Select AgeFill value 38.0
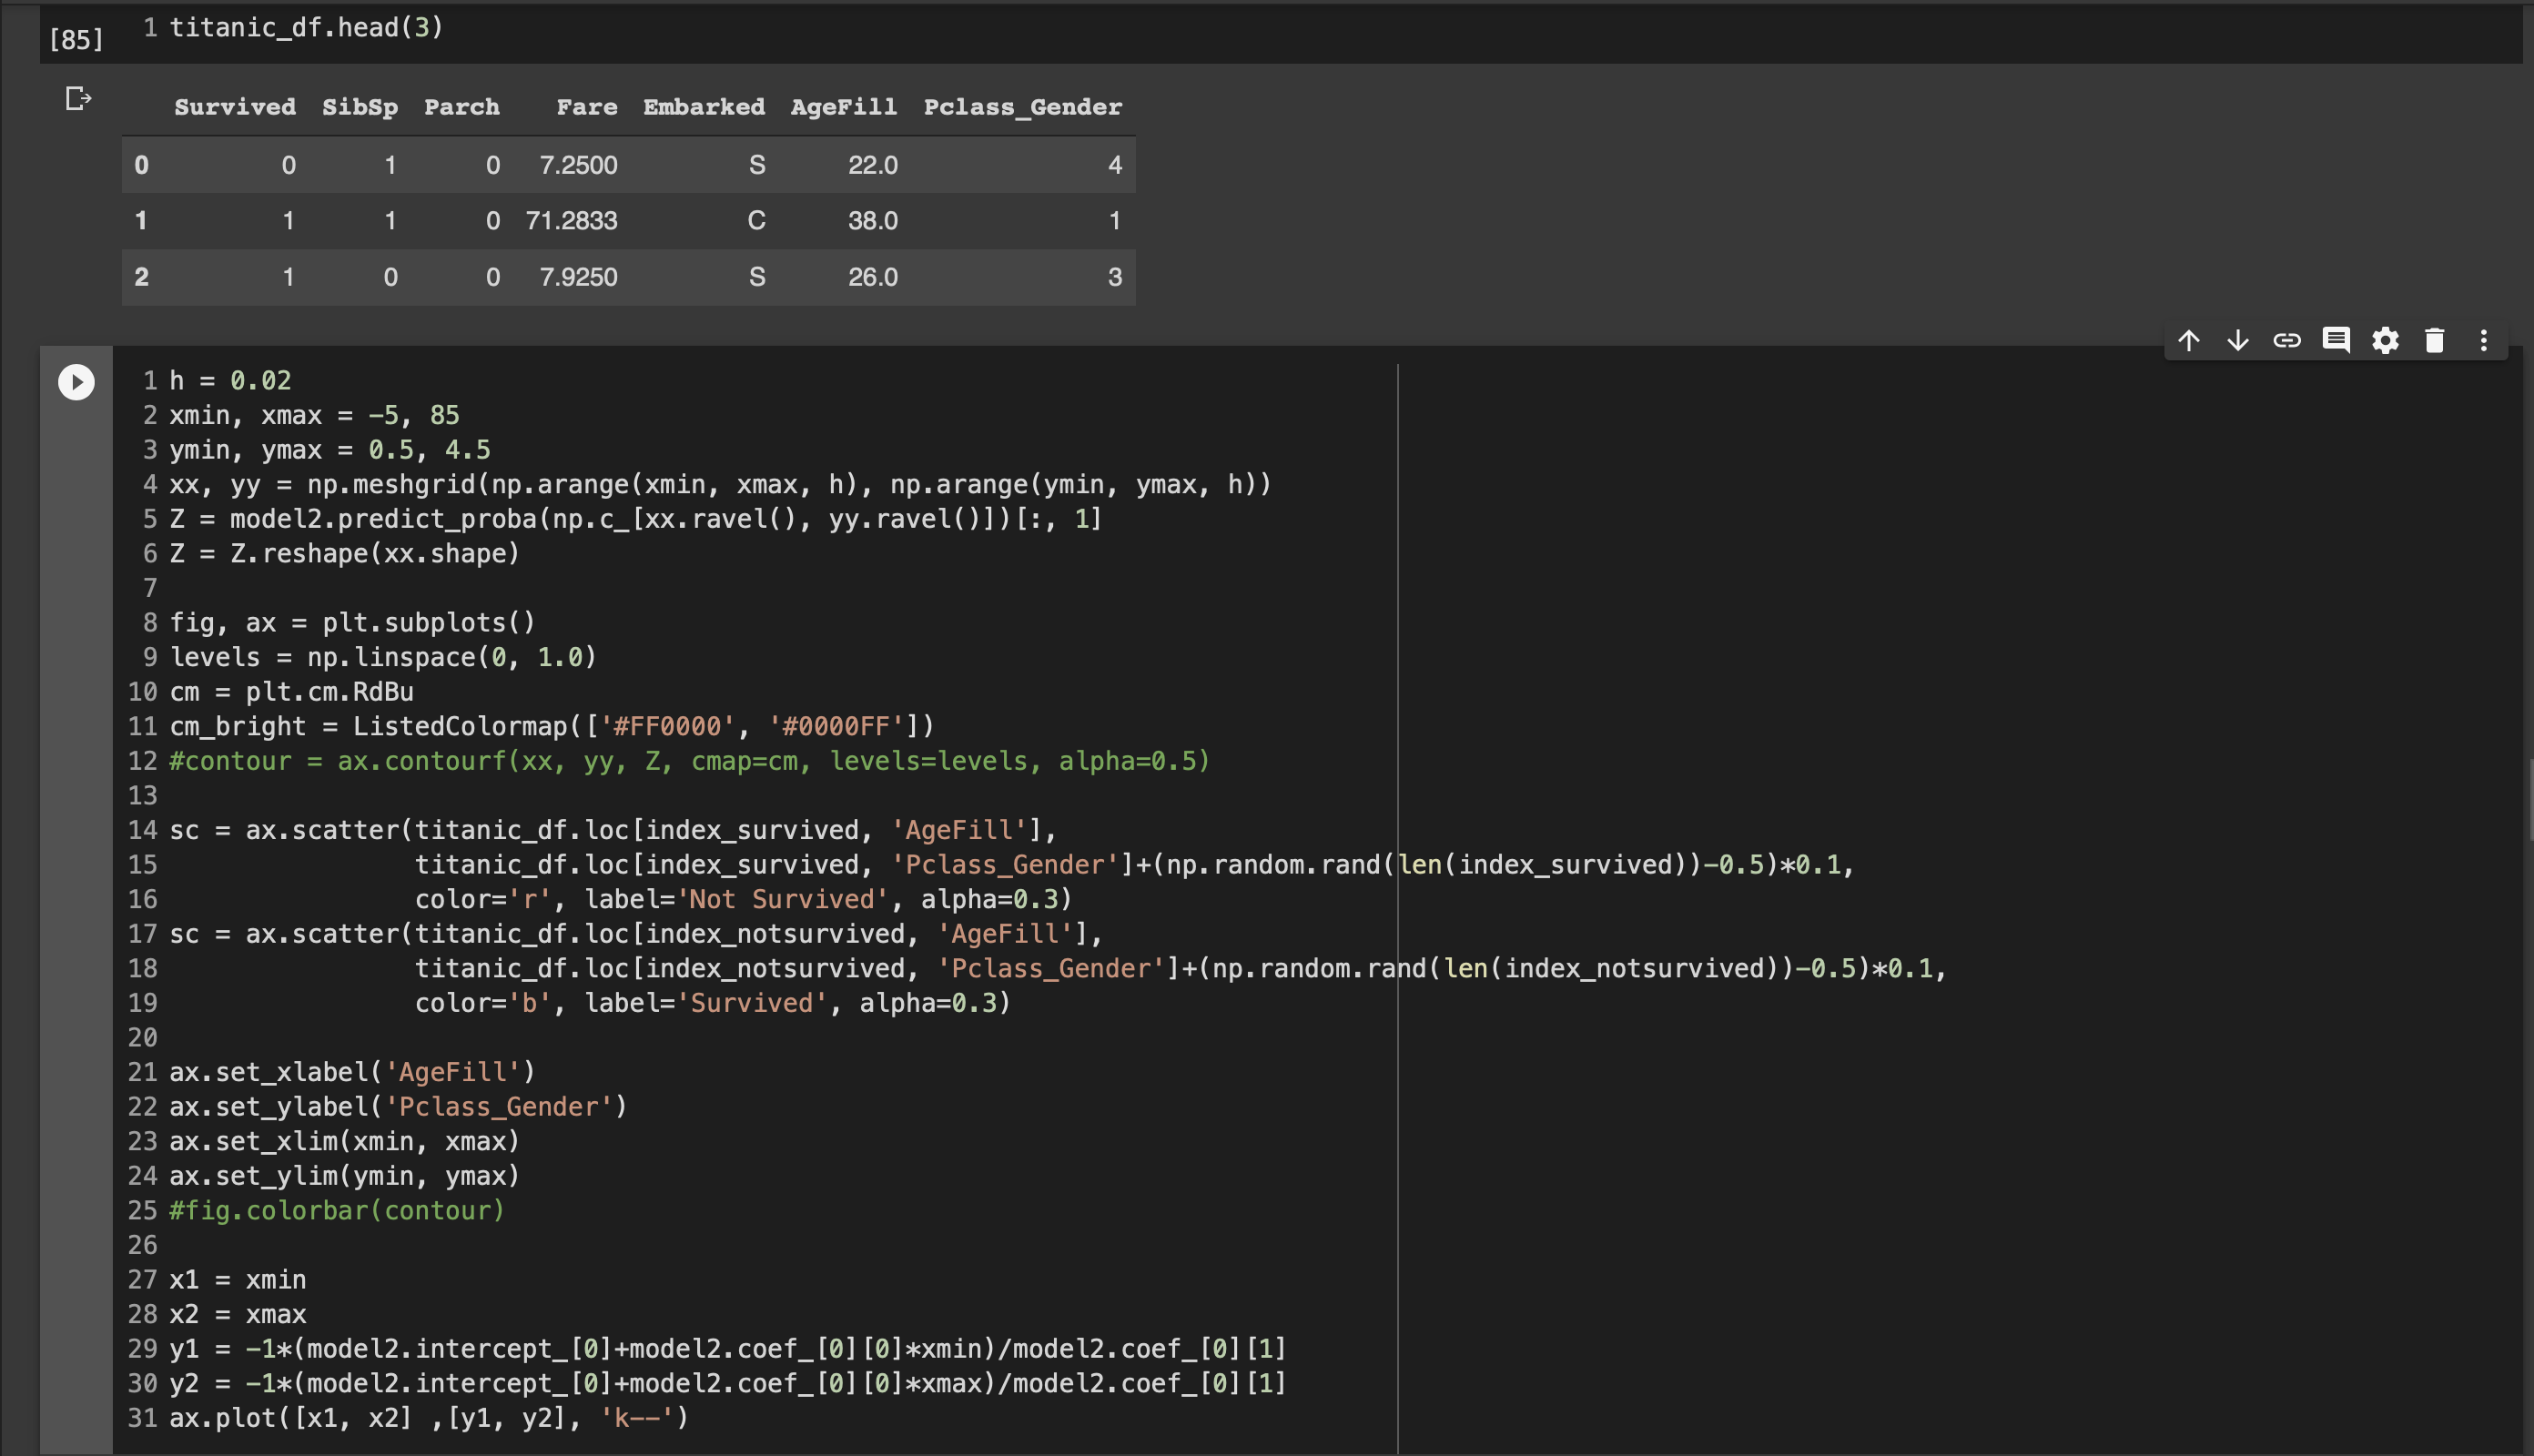 (873, 221)
